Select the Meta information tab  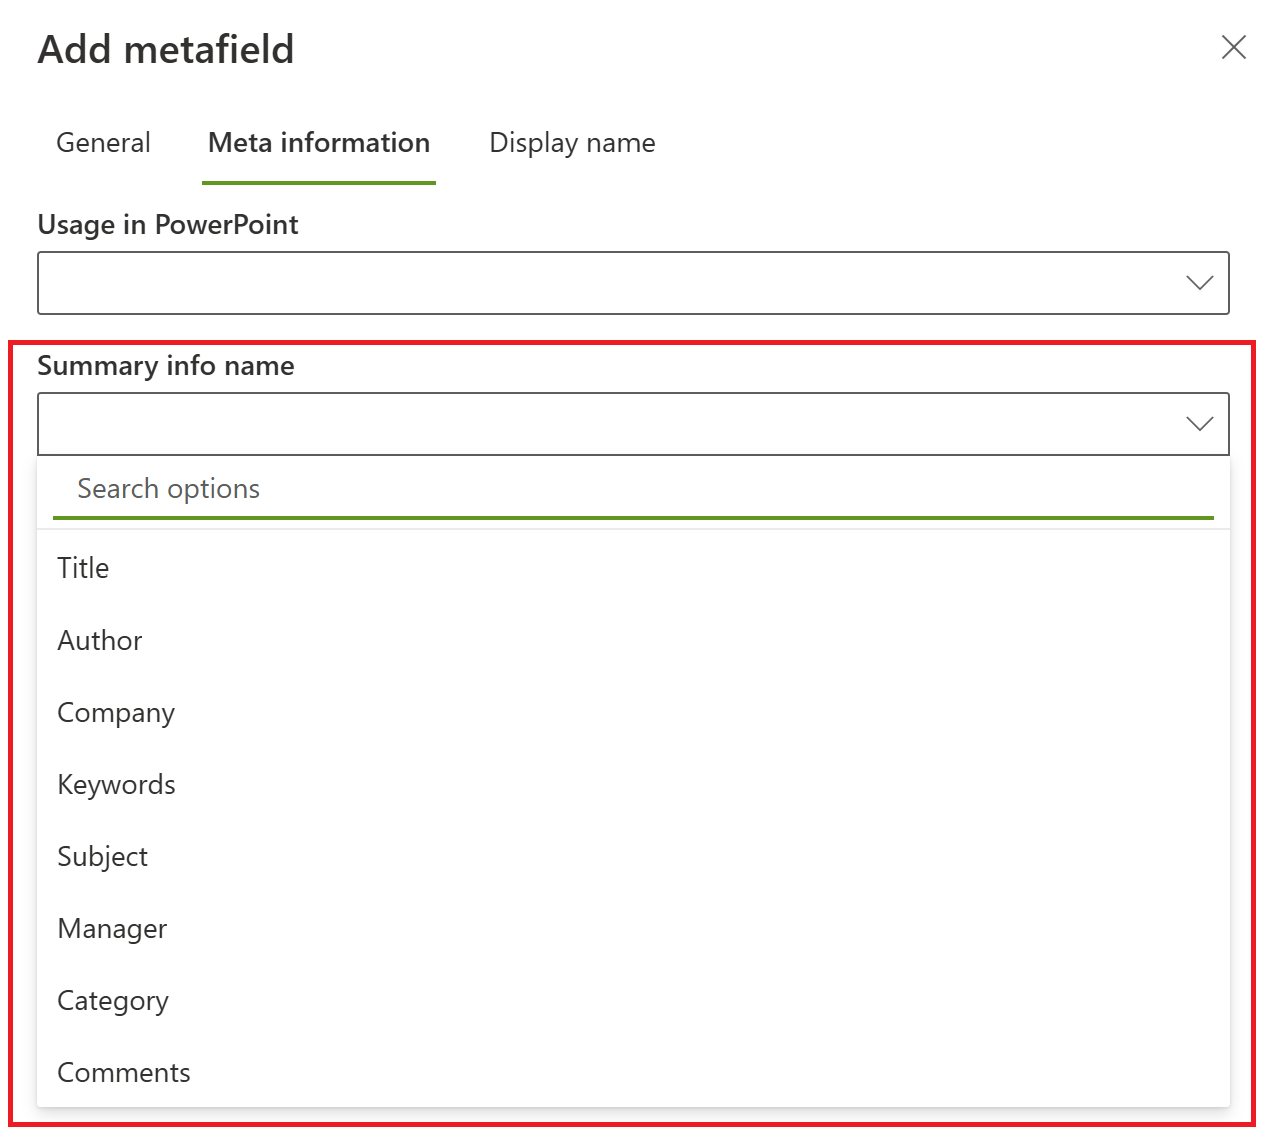point(319,143)
